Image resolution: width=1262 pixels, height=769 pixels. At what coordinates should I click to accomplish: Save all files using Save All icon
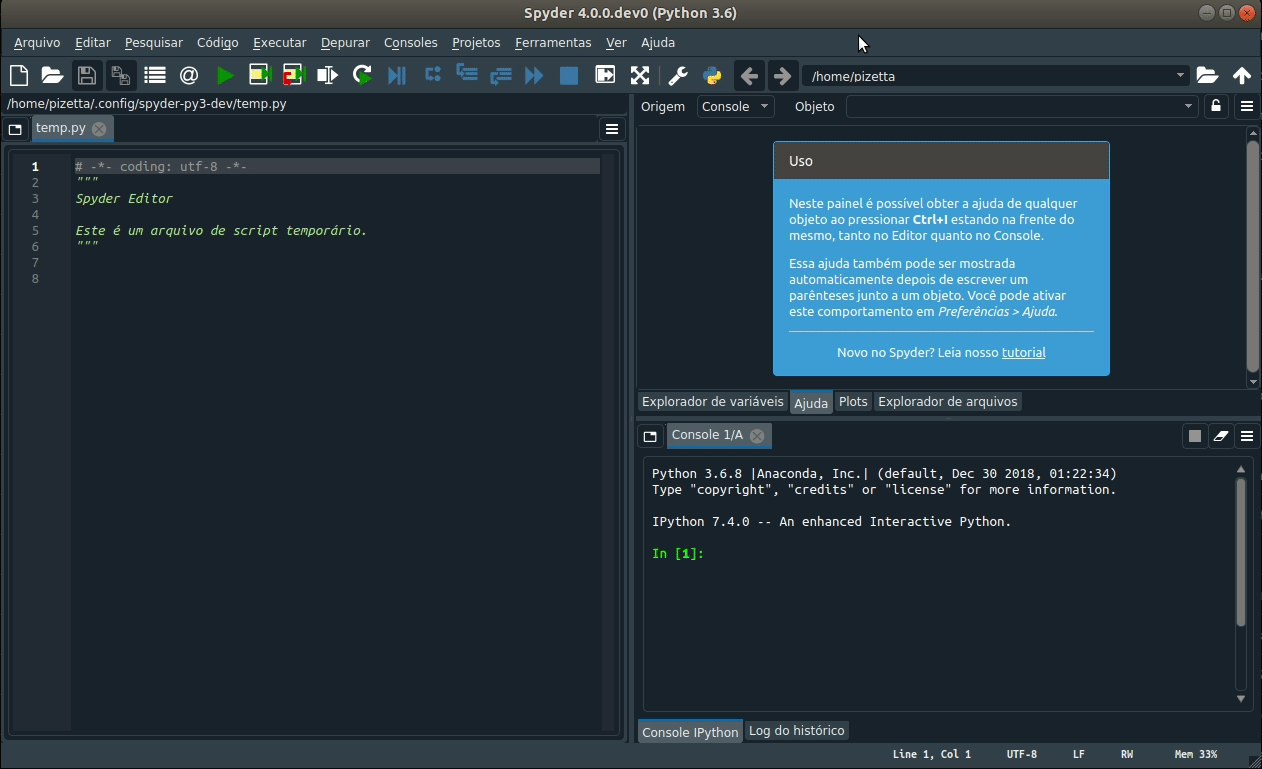(x=119, y=75)
